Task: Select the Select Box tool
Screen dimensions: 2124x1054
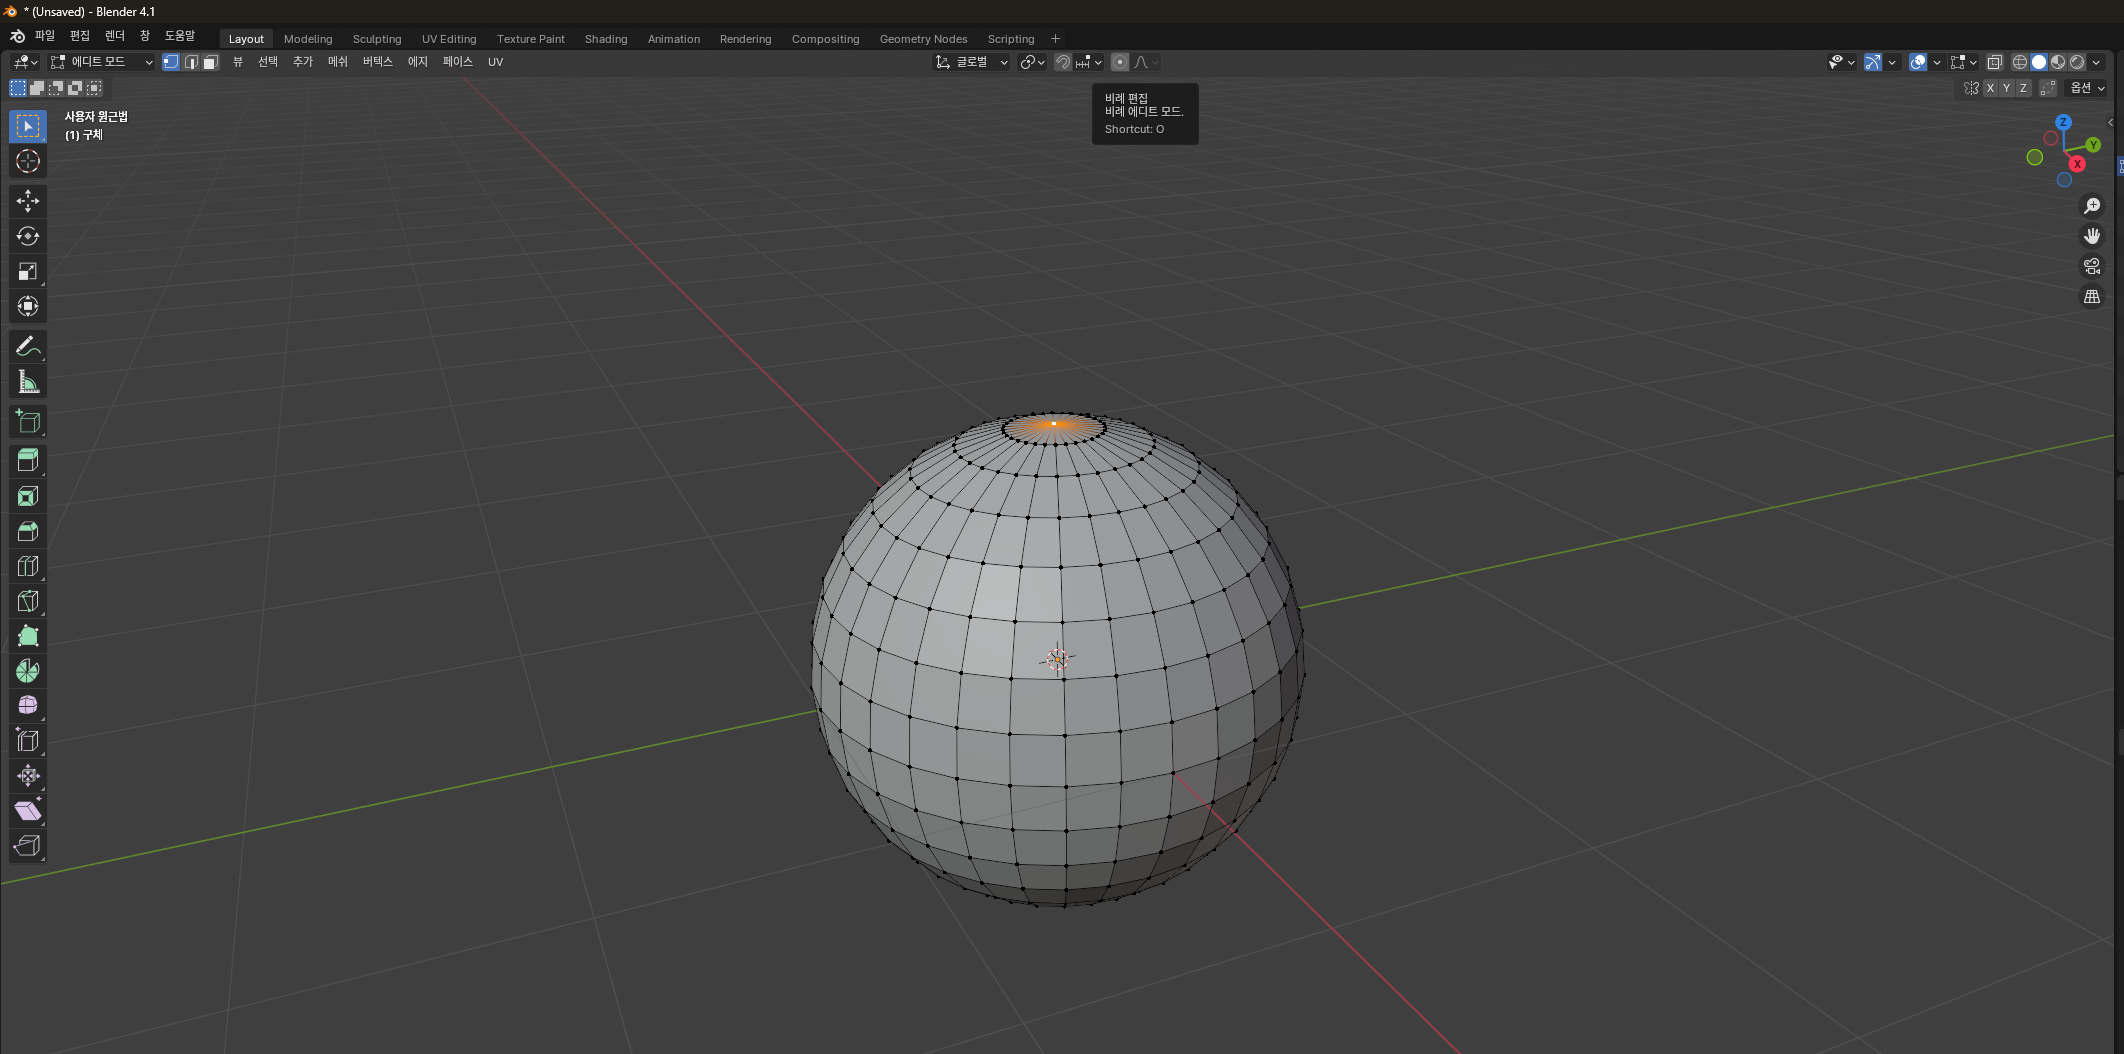Action: (28, 126)
